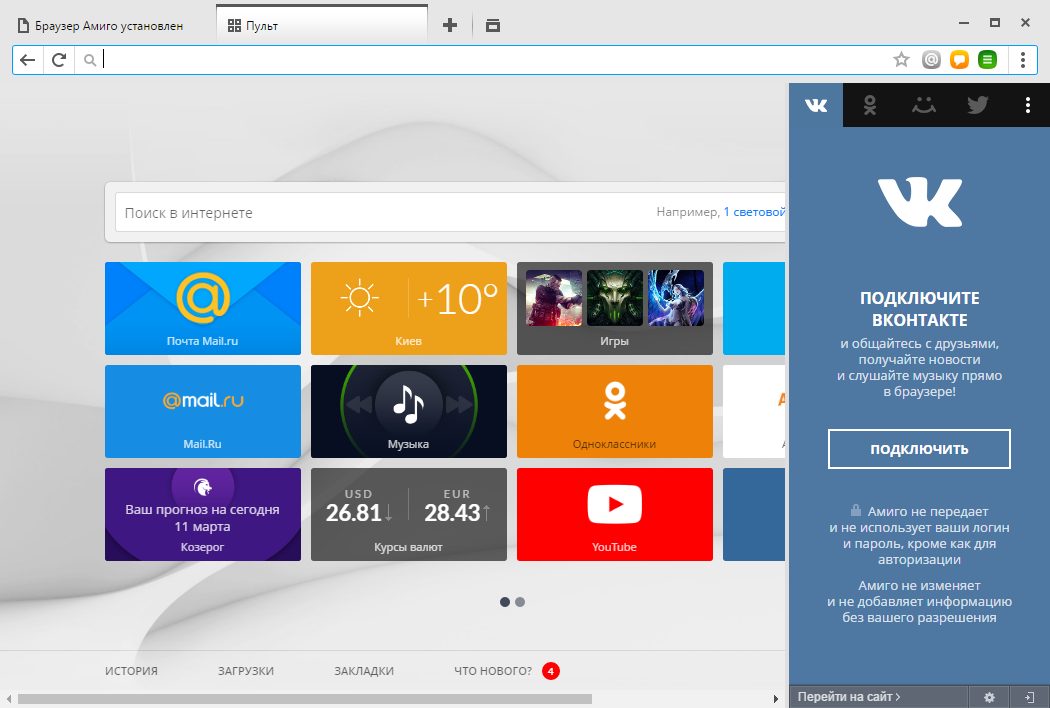The width and height of the screenshot is (1050, 708).
Task: Switch to 'Браузер Амиго установлен' tab
Action: (100, 26)
